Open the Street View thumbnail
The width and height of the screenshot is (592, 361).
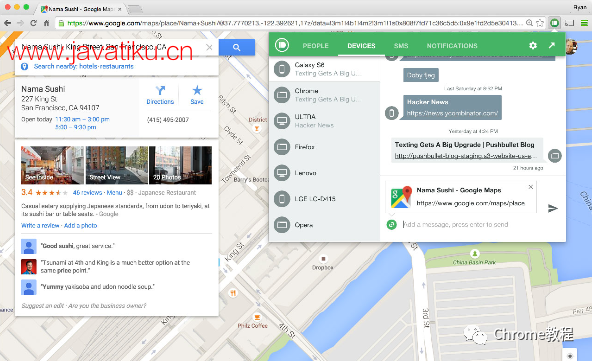pyautogui.click(x=117, y=165)
